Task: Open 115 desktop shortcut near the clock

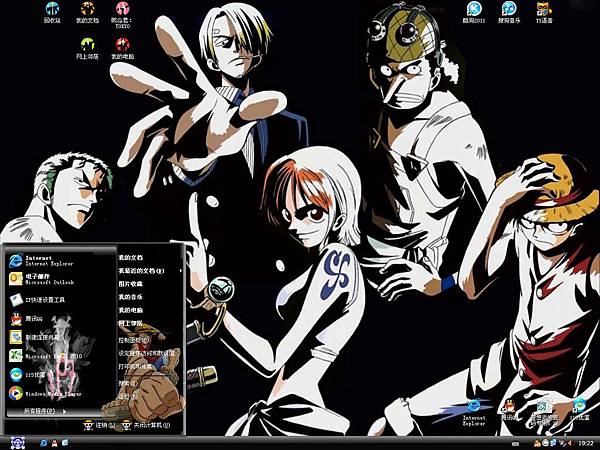Action: click(580, 409)
